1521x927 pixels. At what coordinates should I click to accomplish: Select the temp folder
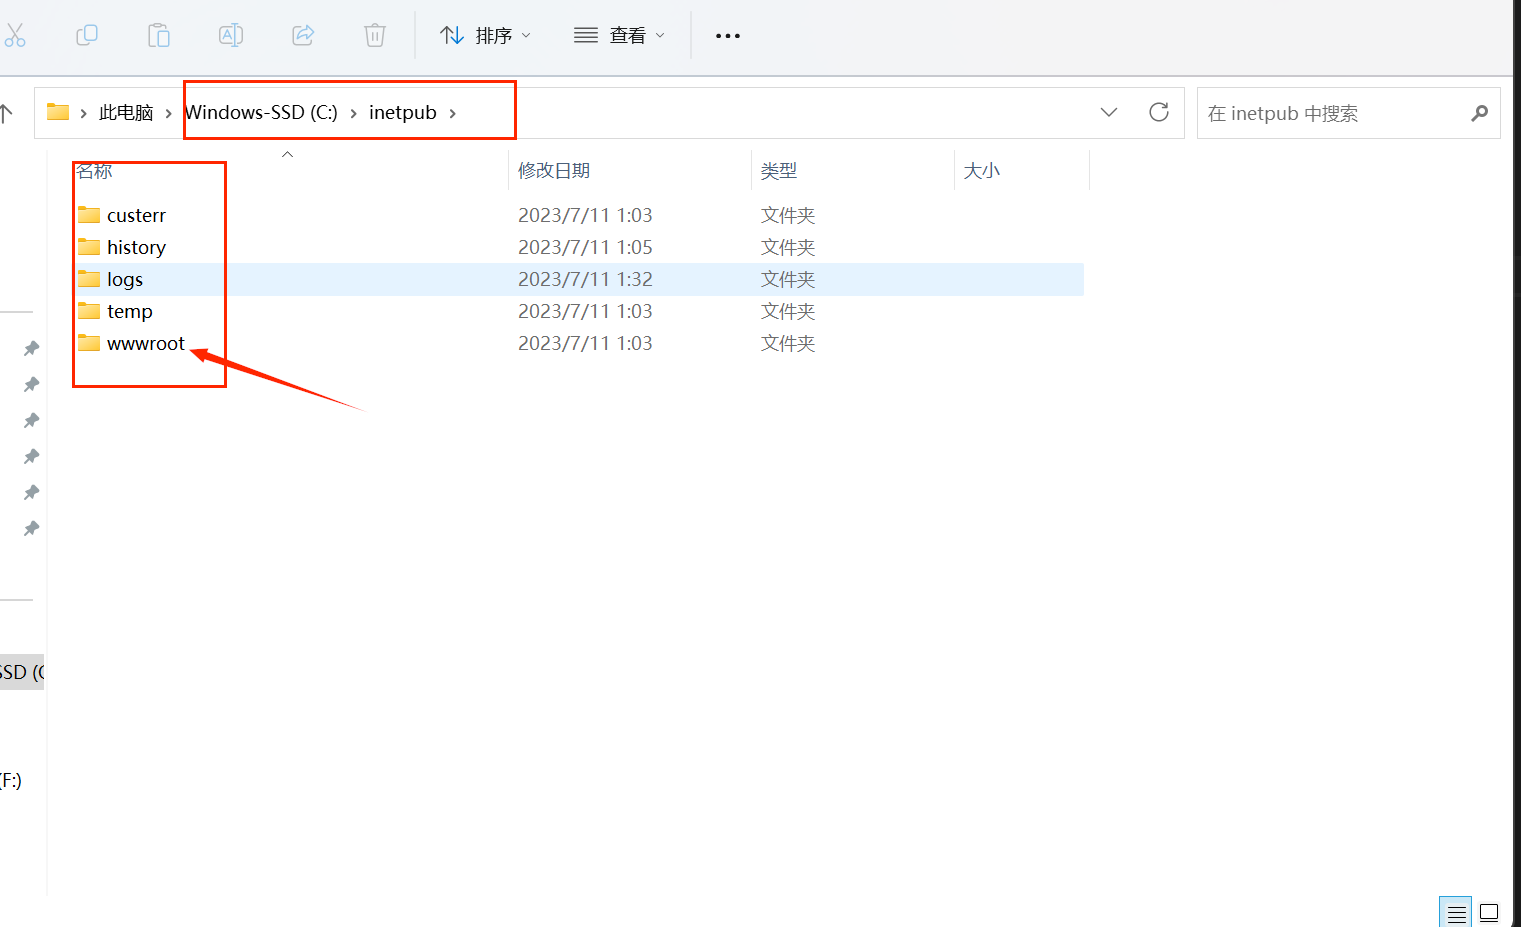(130, 311)
